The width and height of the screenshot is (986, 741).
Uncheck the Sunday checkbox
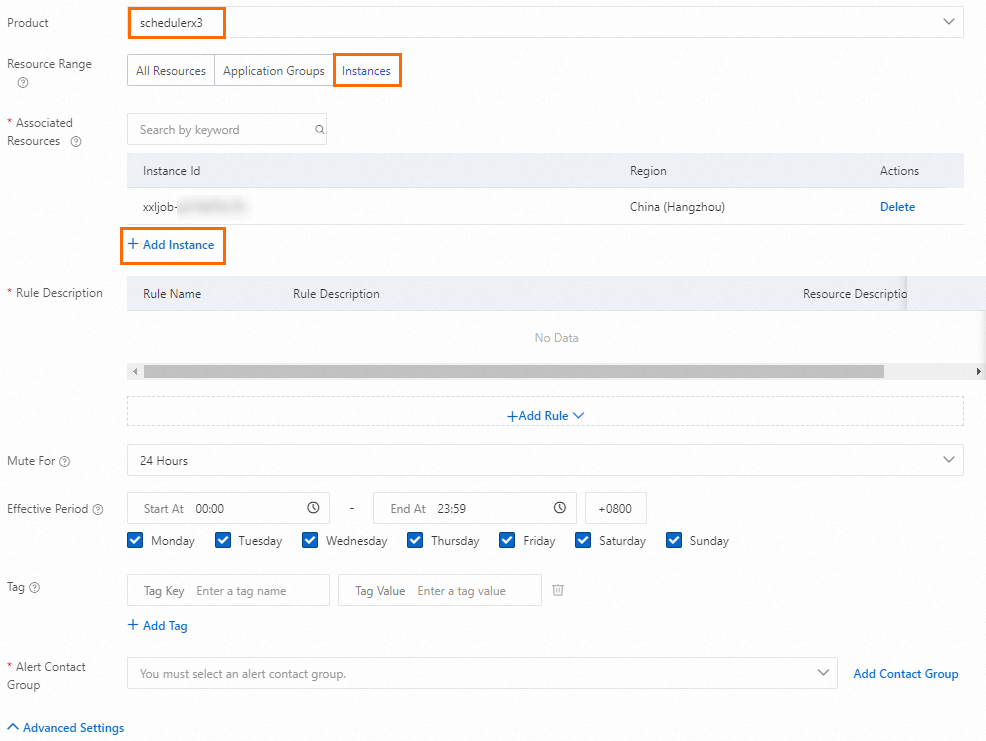point(674,540)
